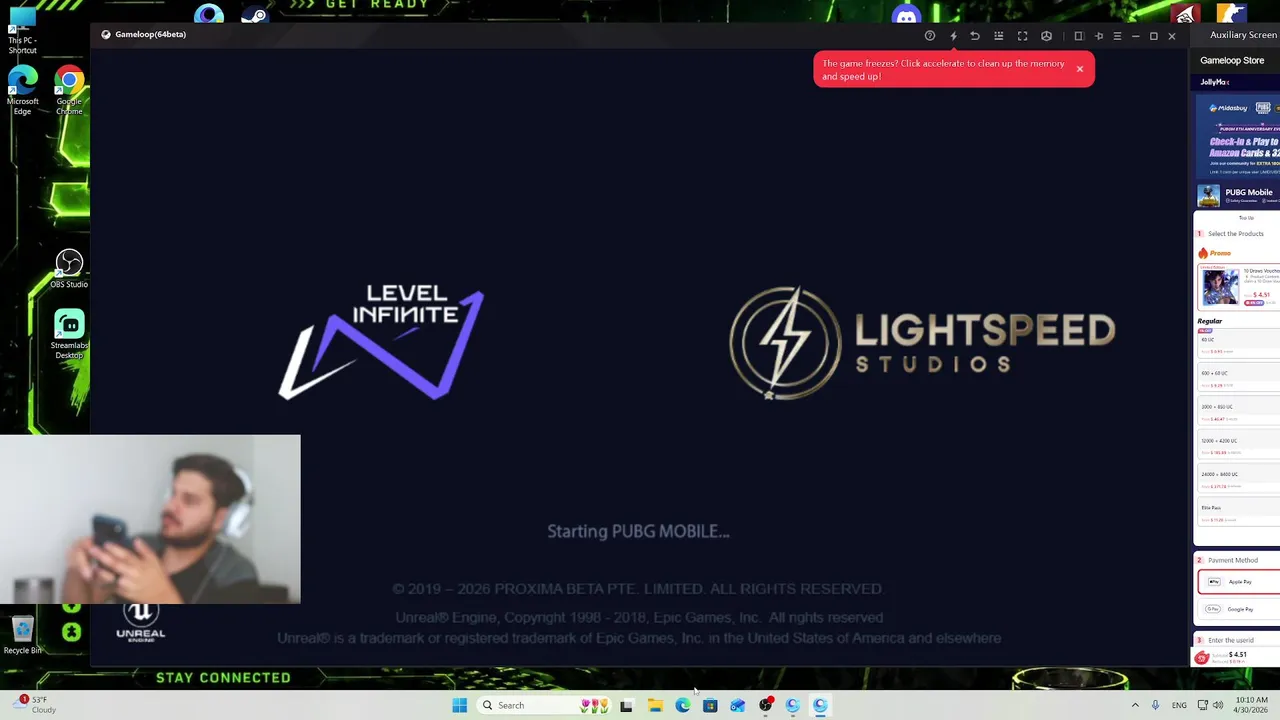
Task: Choose the 60 UC product option
Action: pyautogui.click(x=1238, y=343)
